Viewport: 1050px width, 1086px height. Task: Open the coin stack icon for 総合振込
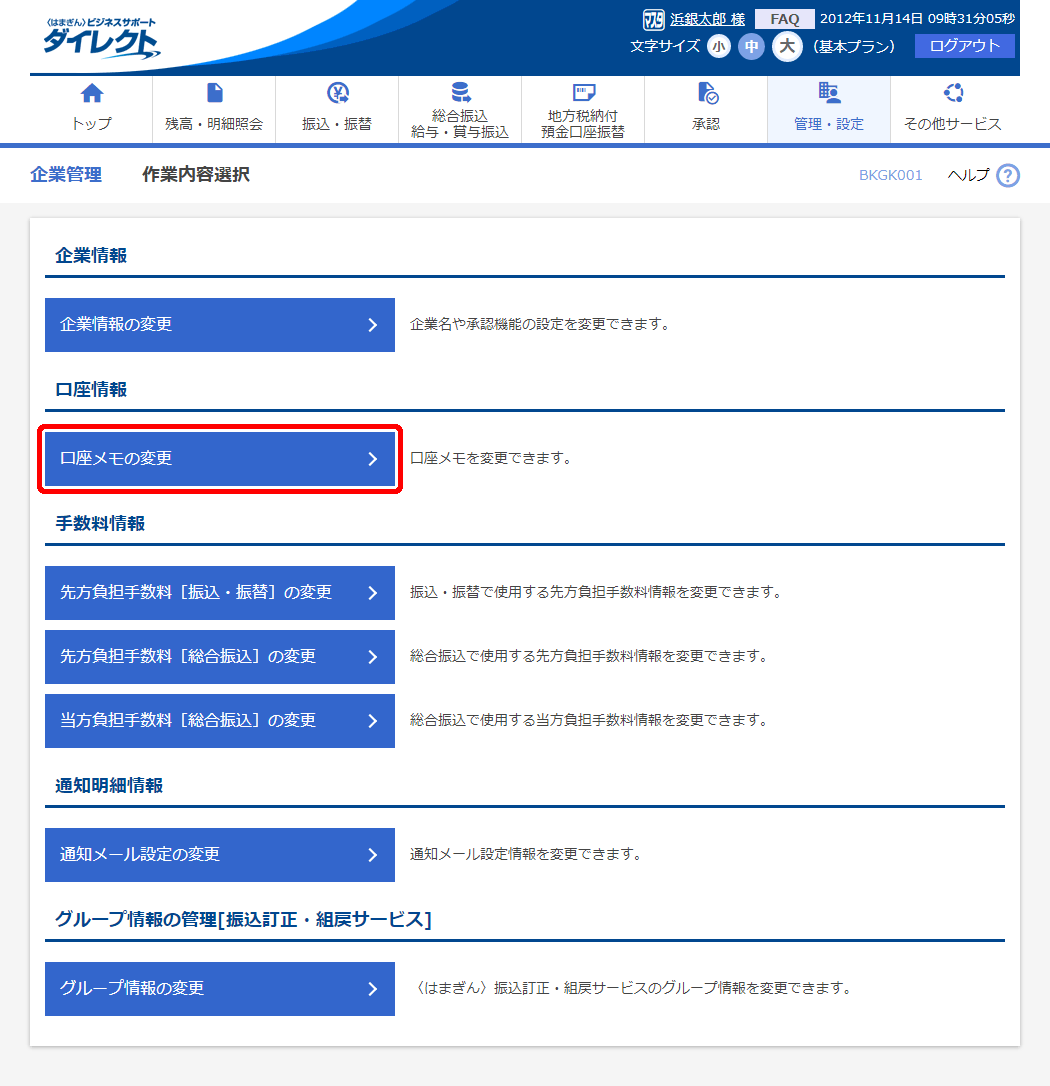point(460,93)
